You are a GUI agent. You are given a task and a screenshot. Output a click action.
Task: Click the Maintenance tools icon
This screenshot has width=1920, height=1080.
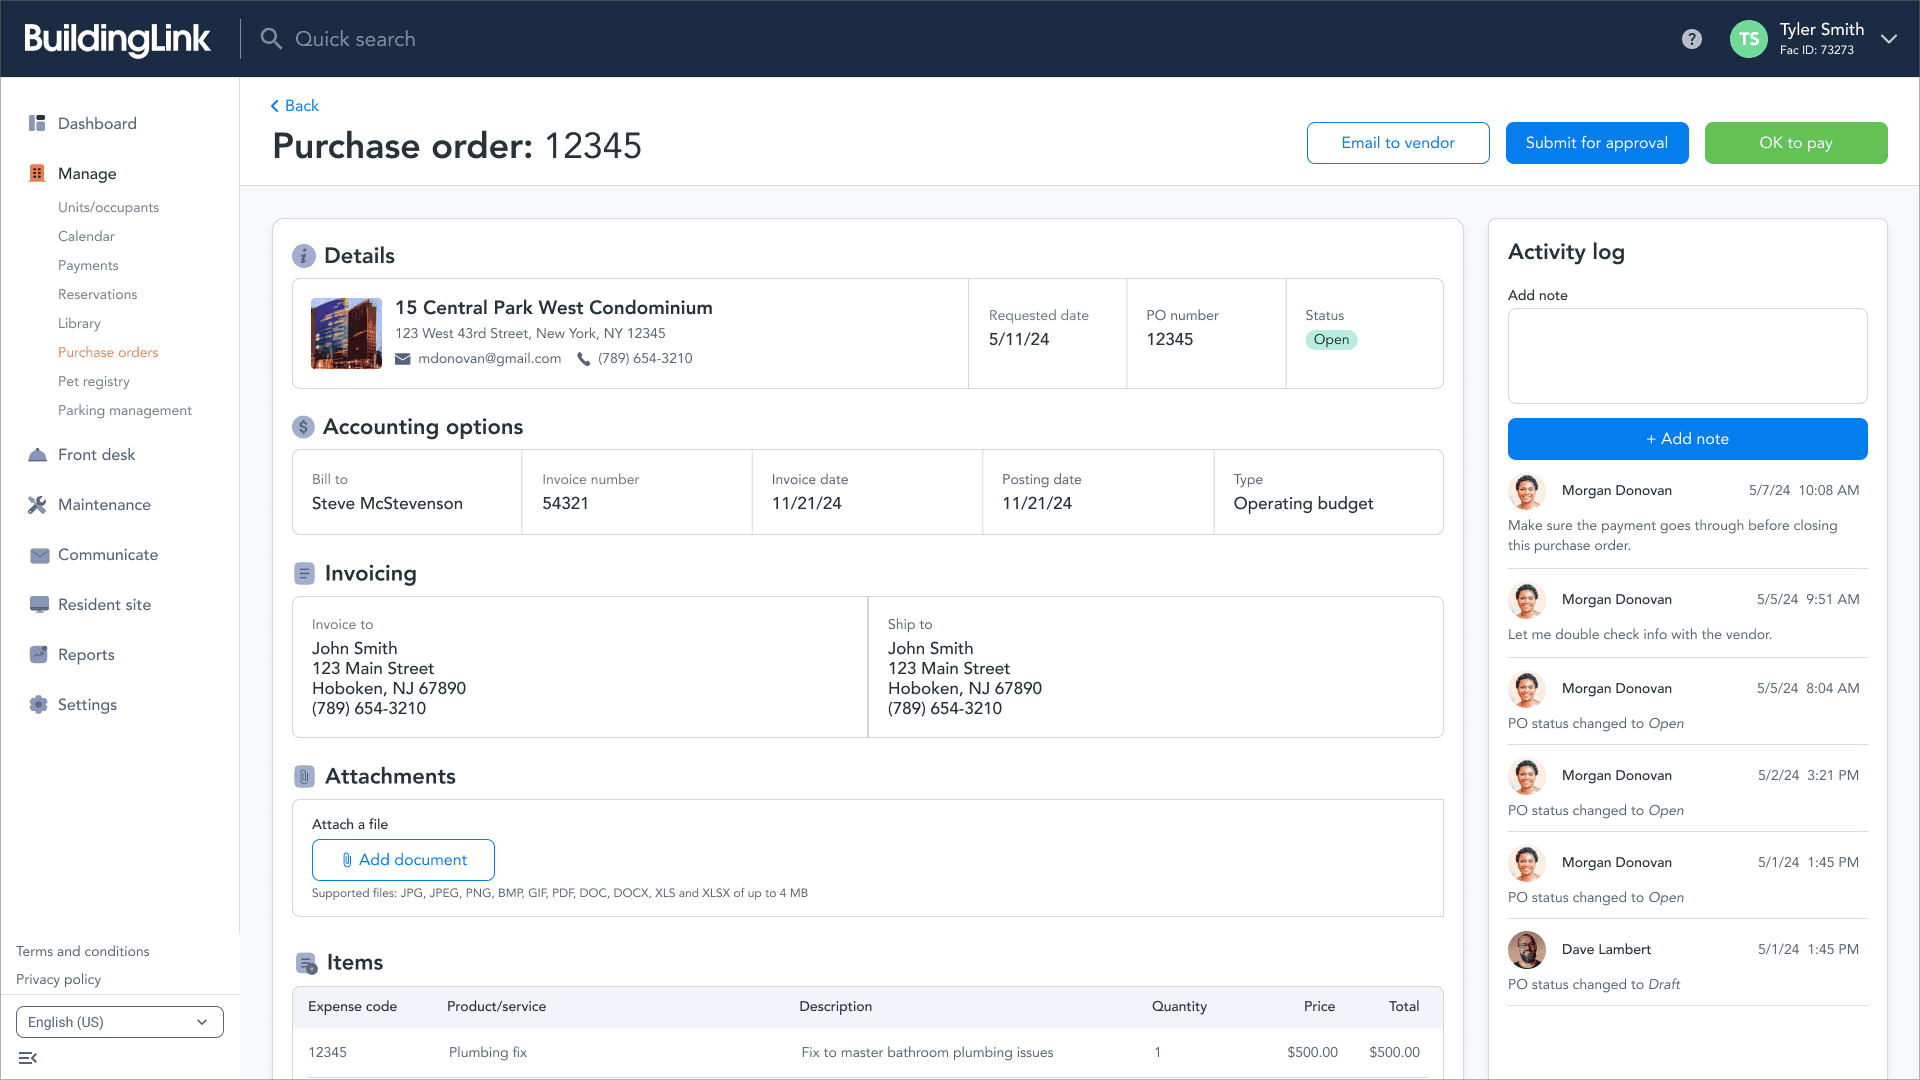point(37,504)
